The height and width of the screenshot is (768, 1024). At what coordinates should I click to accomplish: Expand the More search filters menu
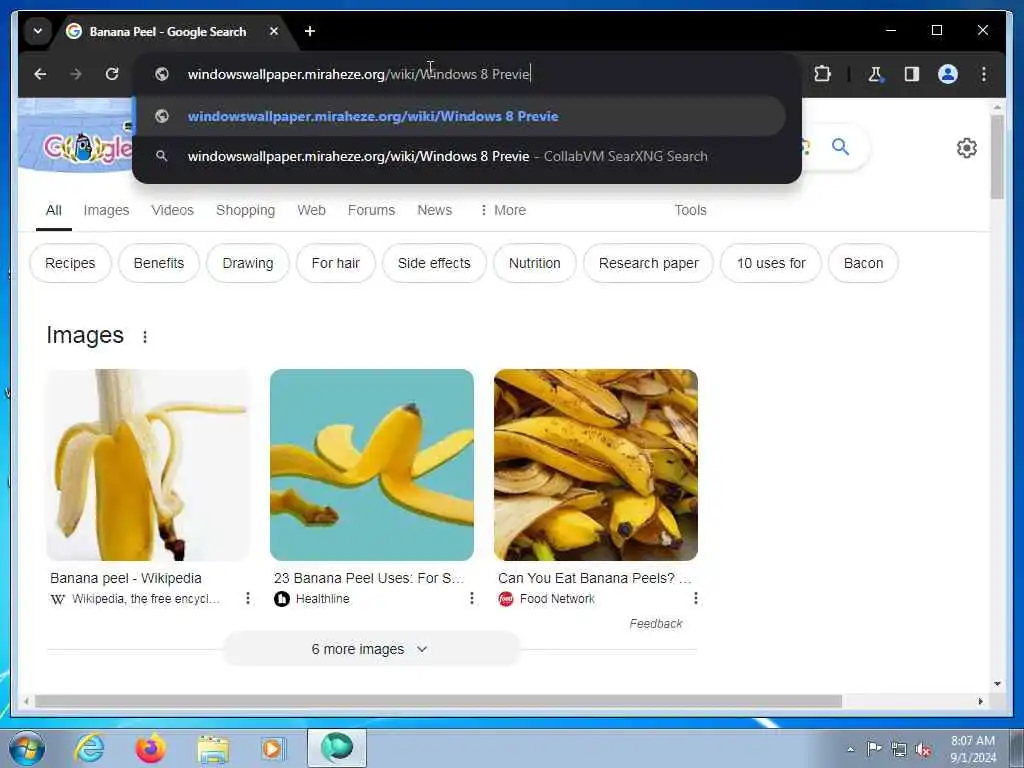[x=503, y=210]
